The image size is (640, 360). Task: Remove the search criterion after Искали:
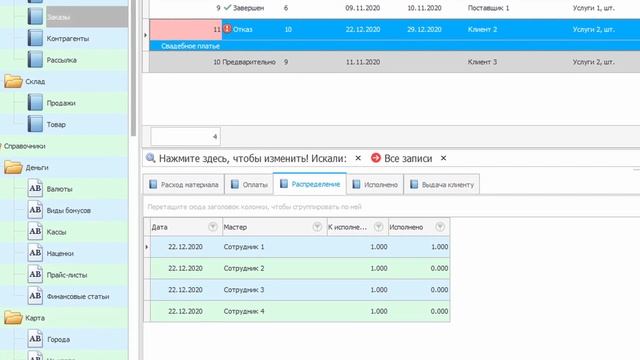[358, 158]
